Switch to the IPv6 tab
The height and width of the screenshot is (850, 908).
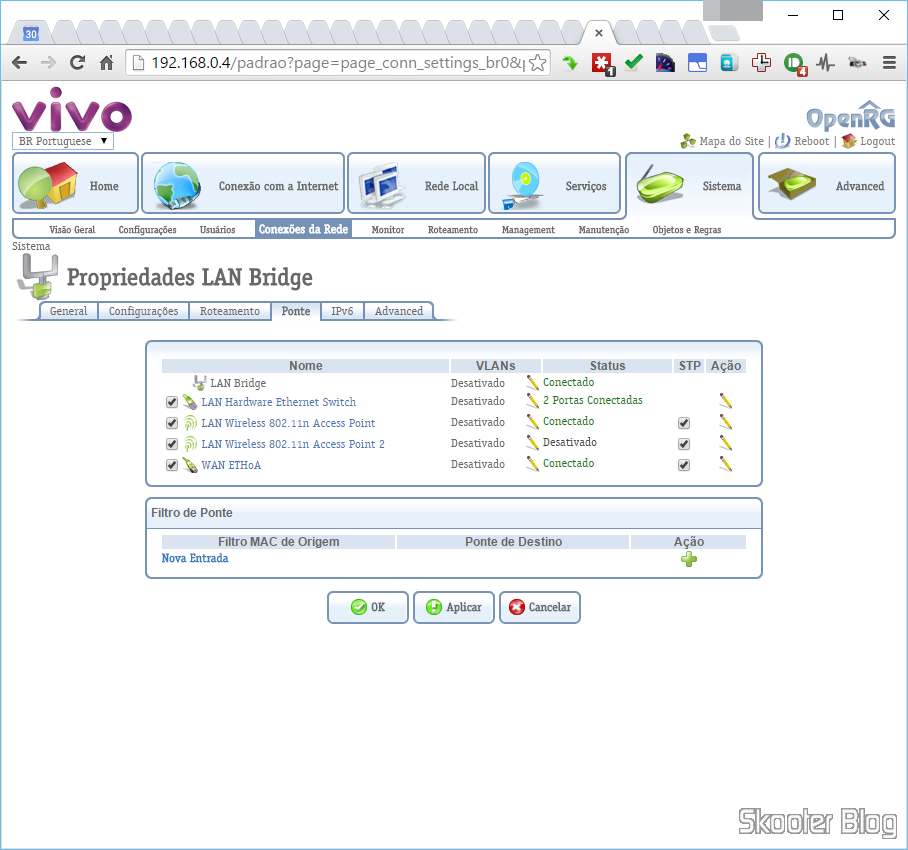point(342,311)
